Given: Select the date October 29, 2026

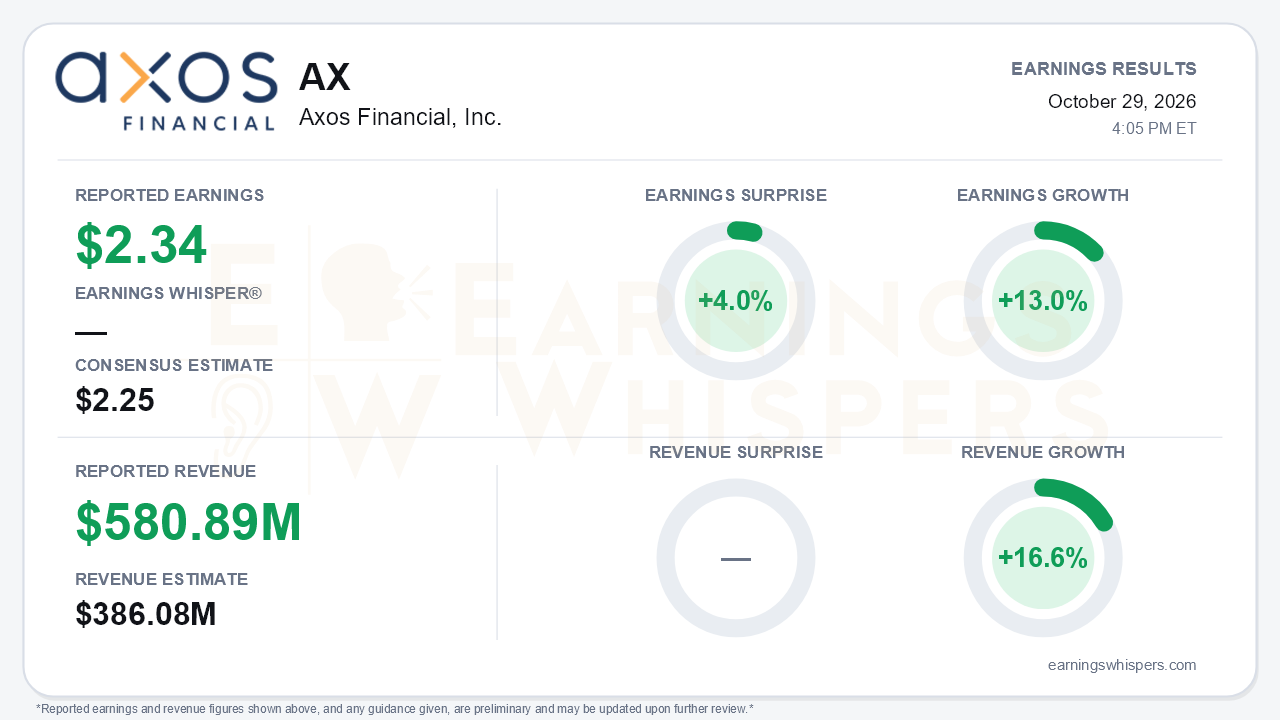Looking at the screenshot, I should point(1122,101).
